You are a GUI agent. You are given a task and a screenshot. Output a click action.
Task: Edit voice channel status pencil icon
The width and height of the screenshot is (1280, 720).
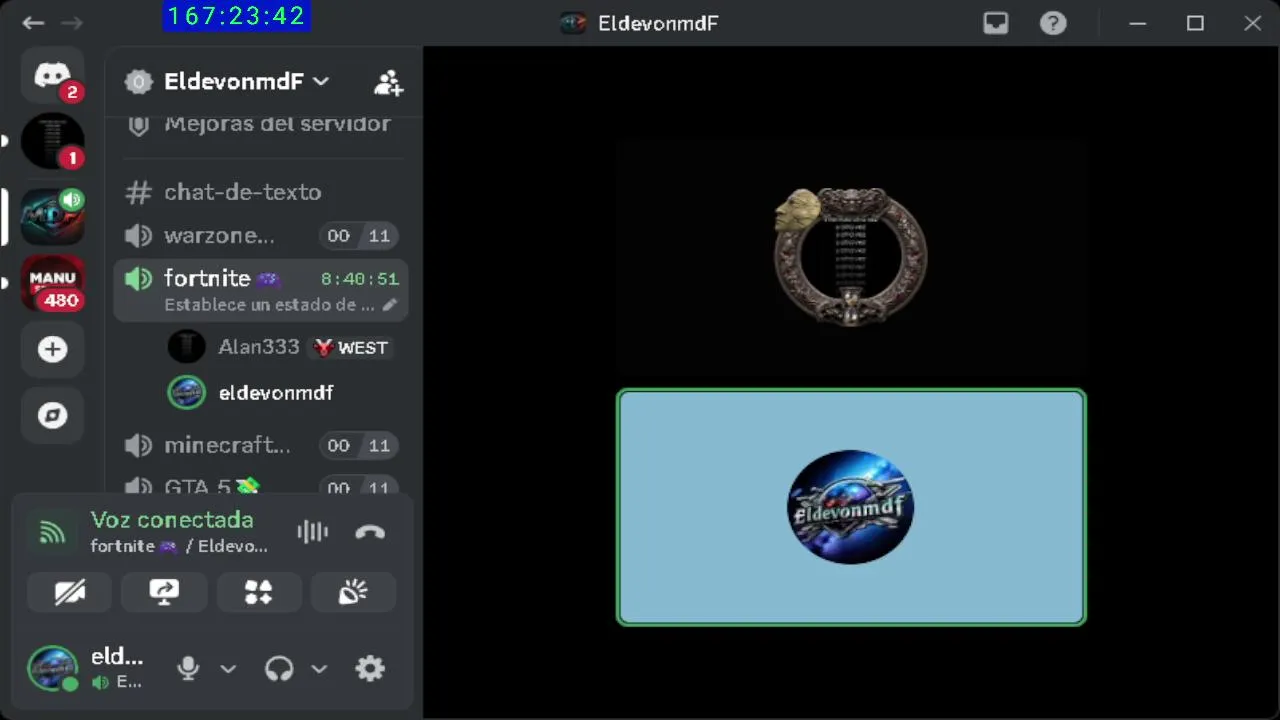pos(390,305)
